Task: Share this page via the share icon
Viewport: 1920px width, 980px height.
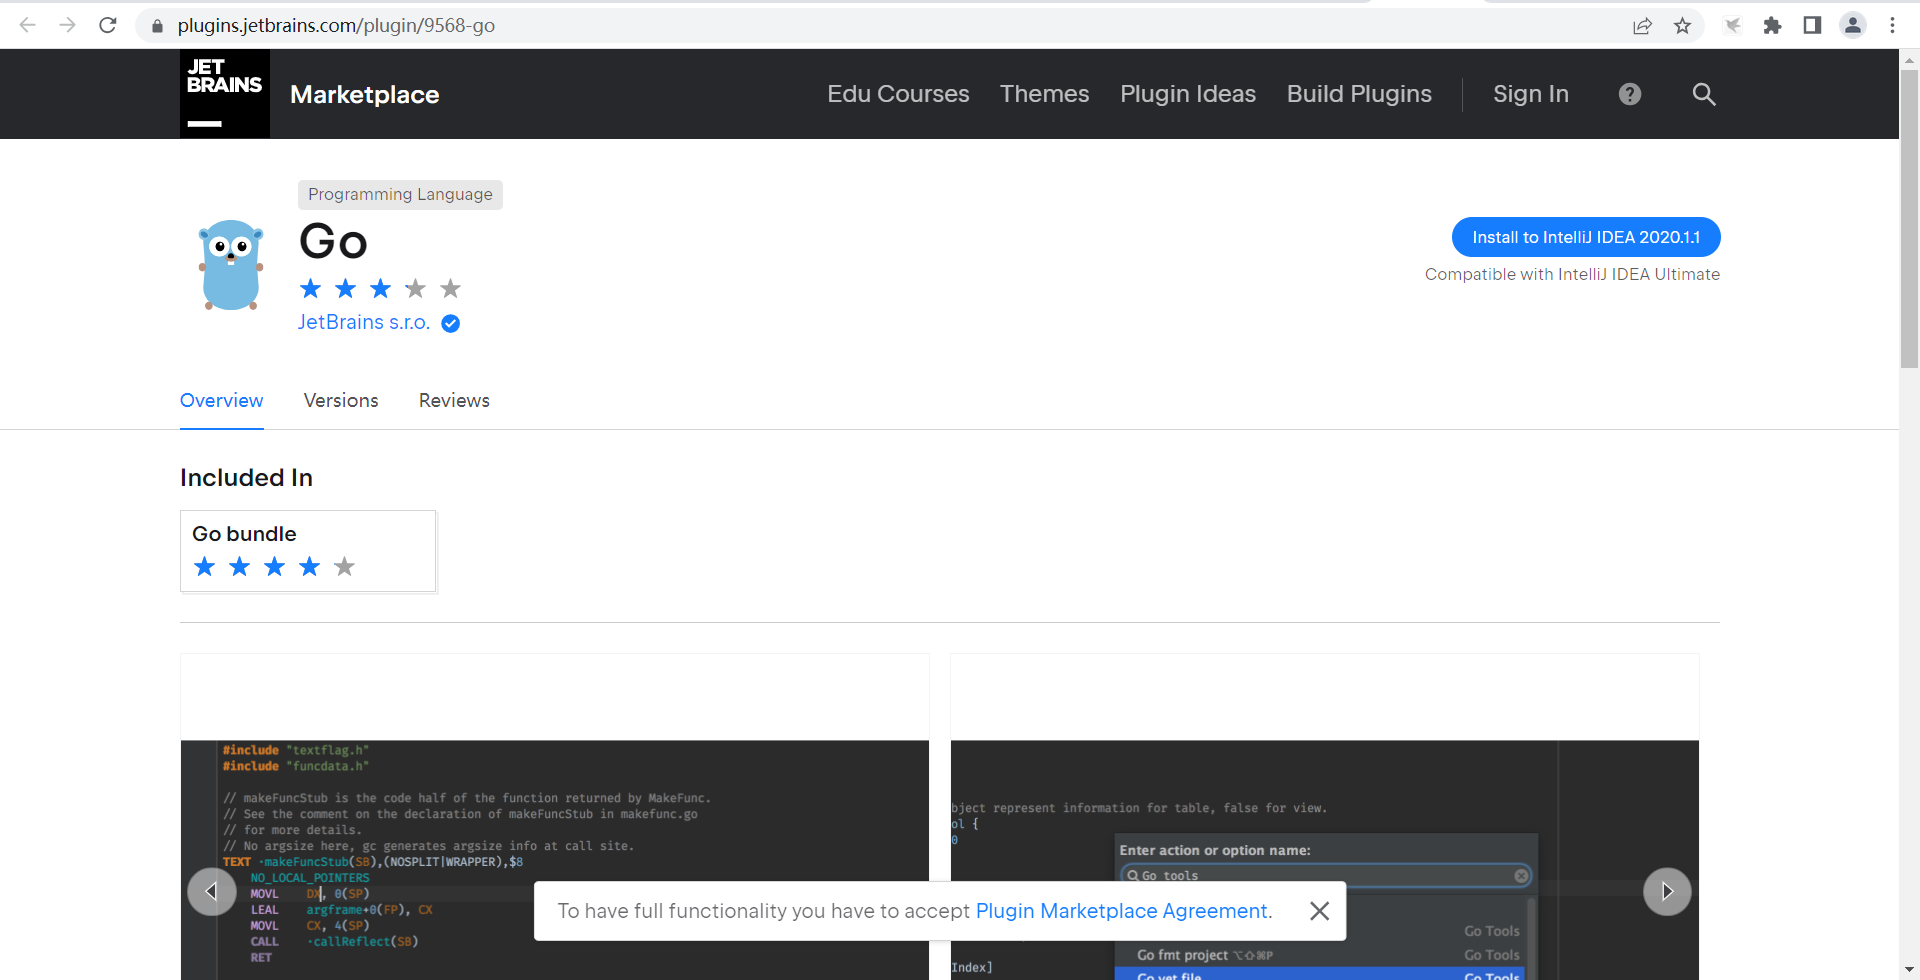Action: [1642, 26]
